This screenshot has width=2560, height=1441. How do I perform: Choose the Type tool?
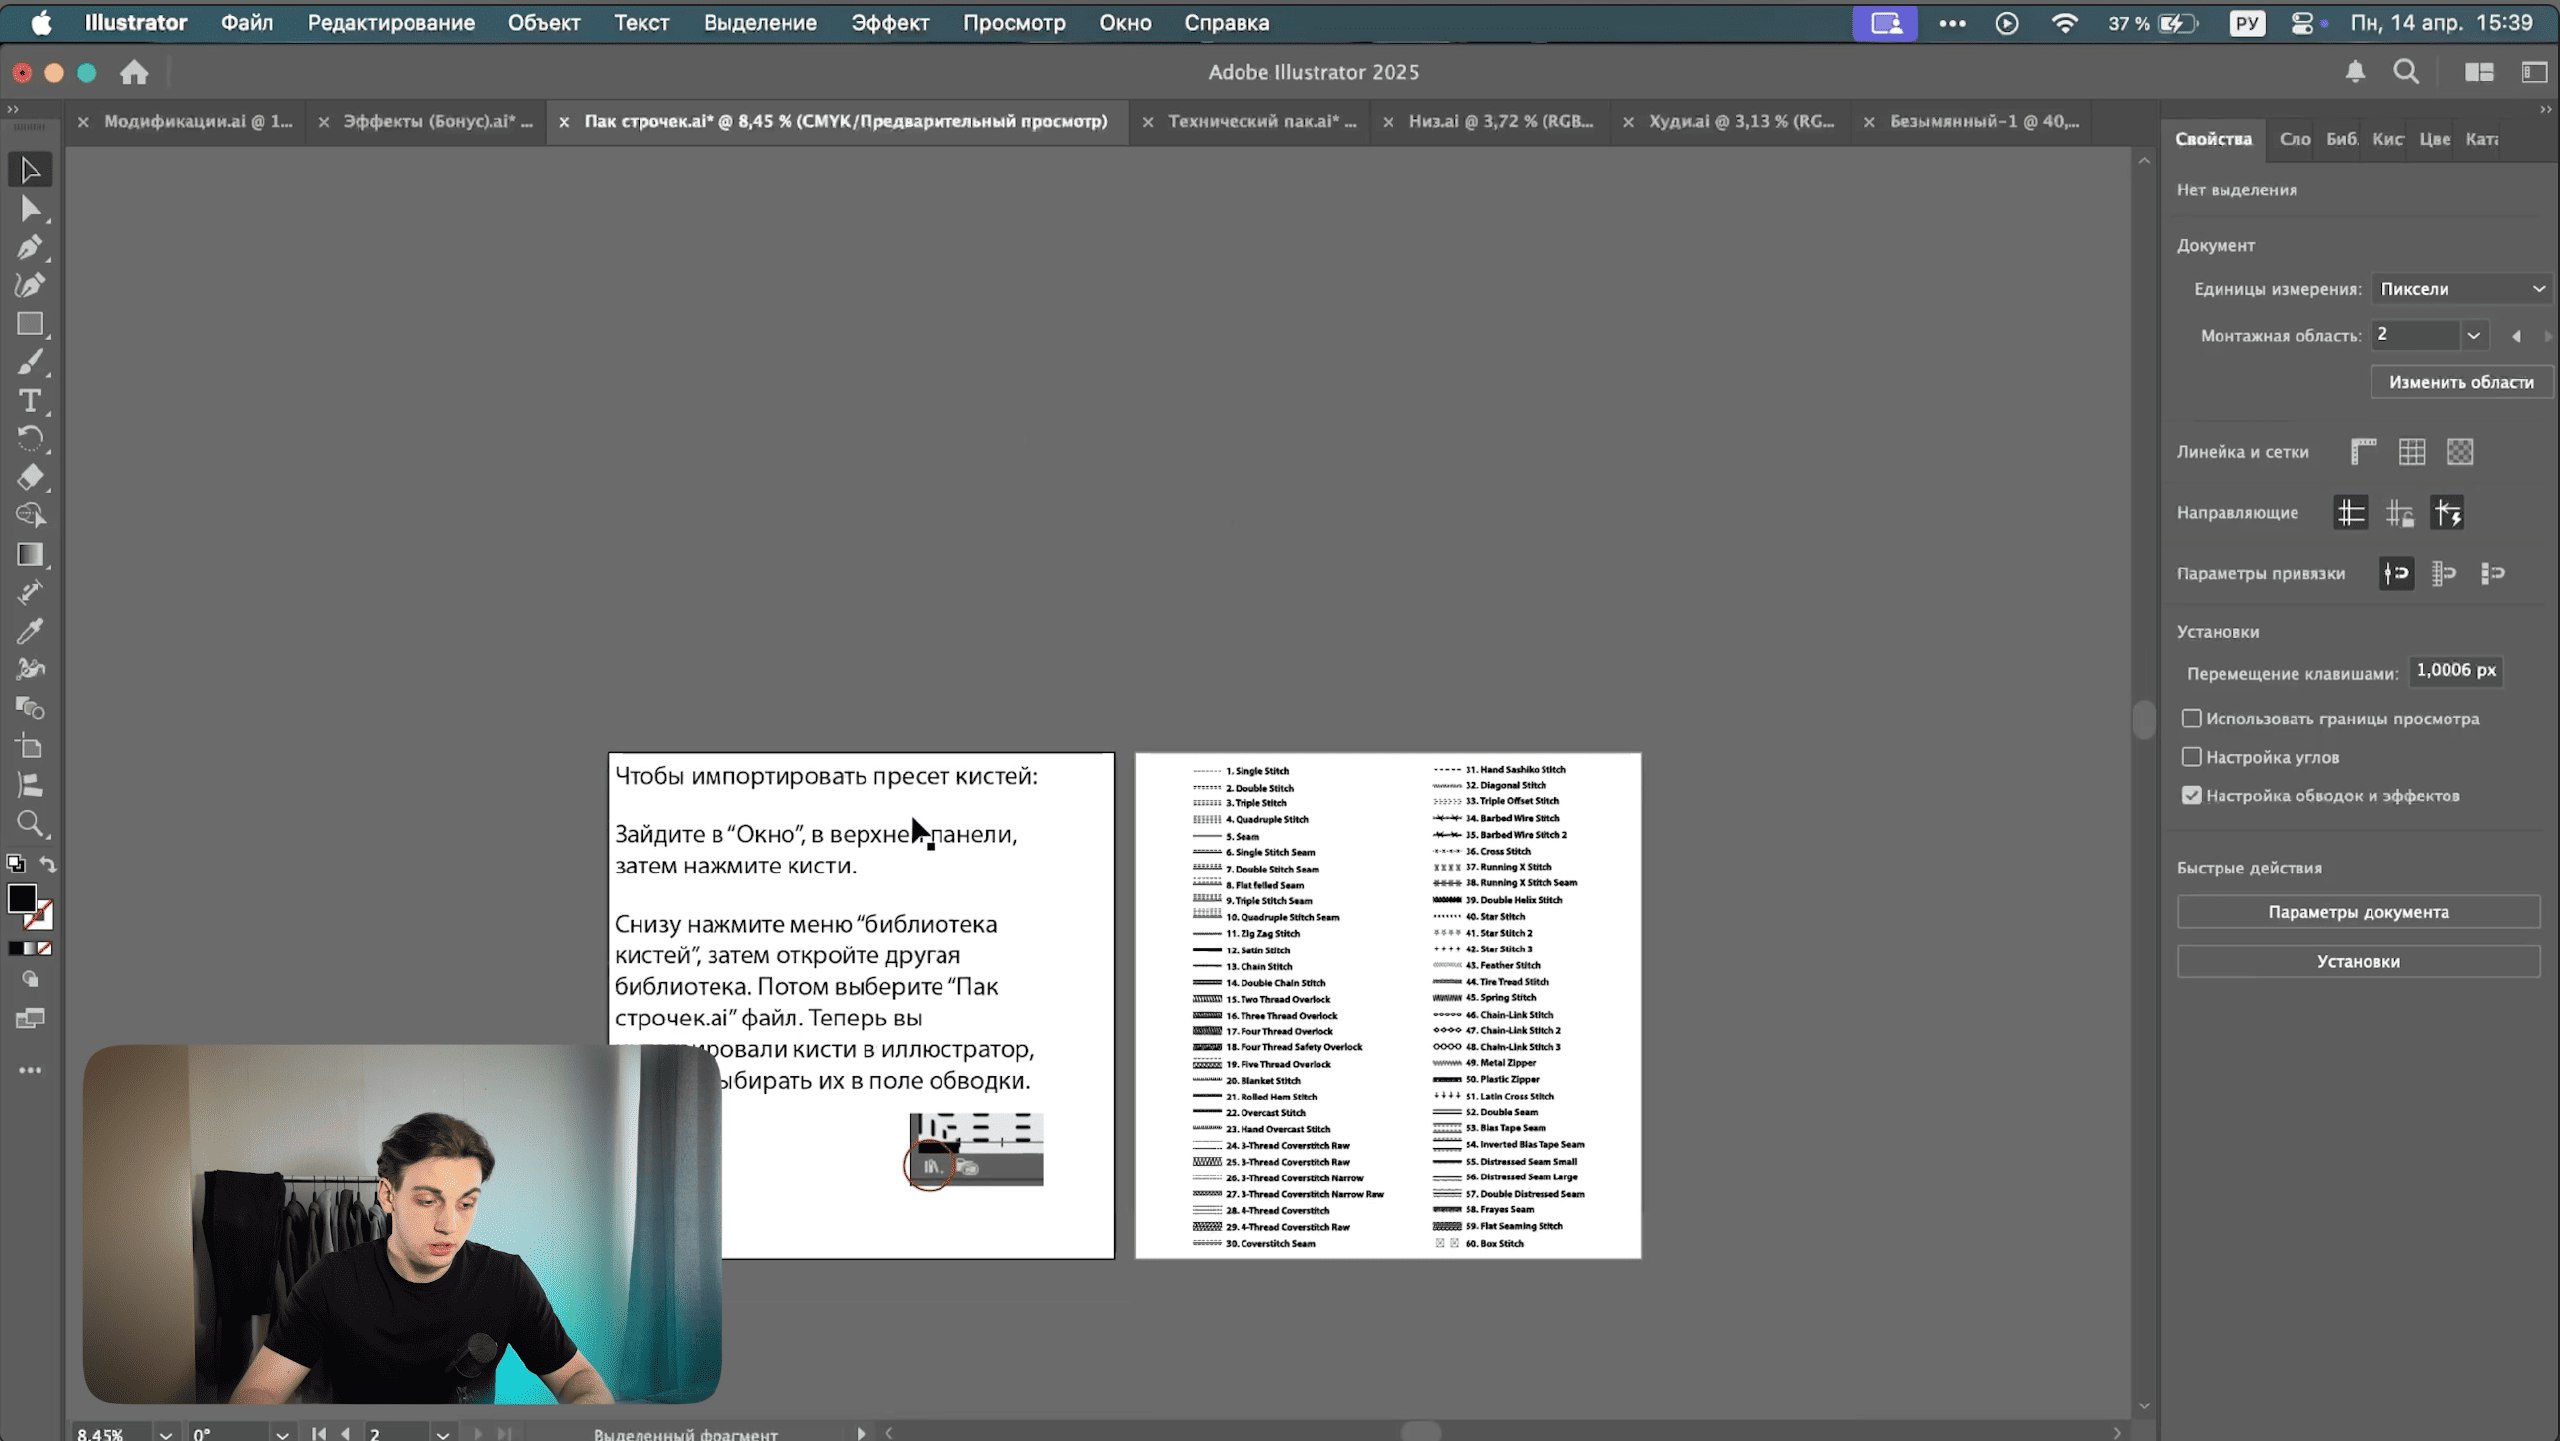point(30,401)
